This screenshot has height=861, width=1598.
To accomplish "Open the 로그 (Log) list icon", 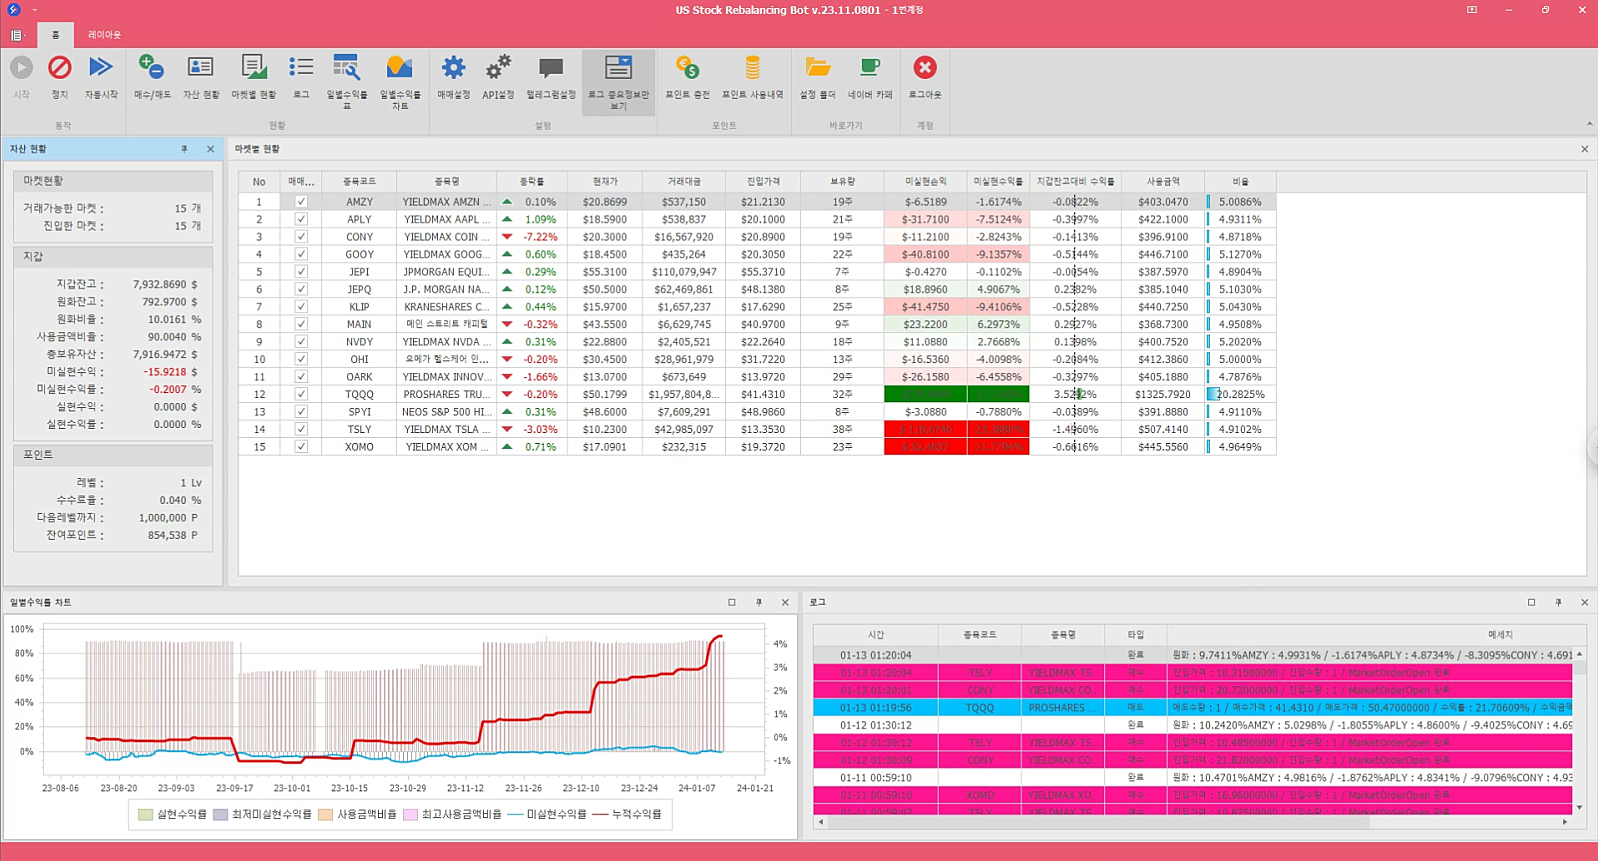I will 301,68.
